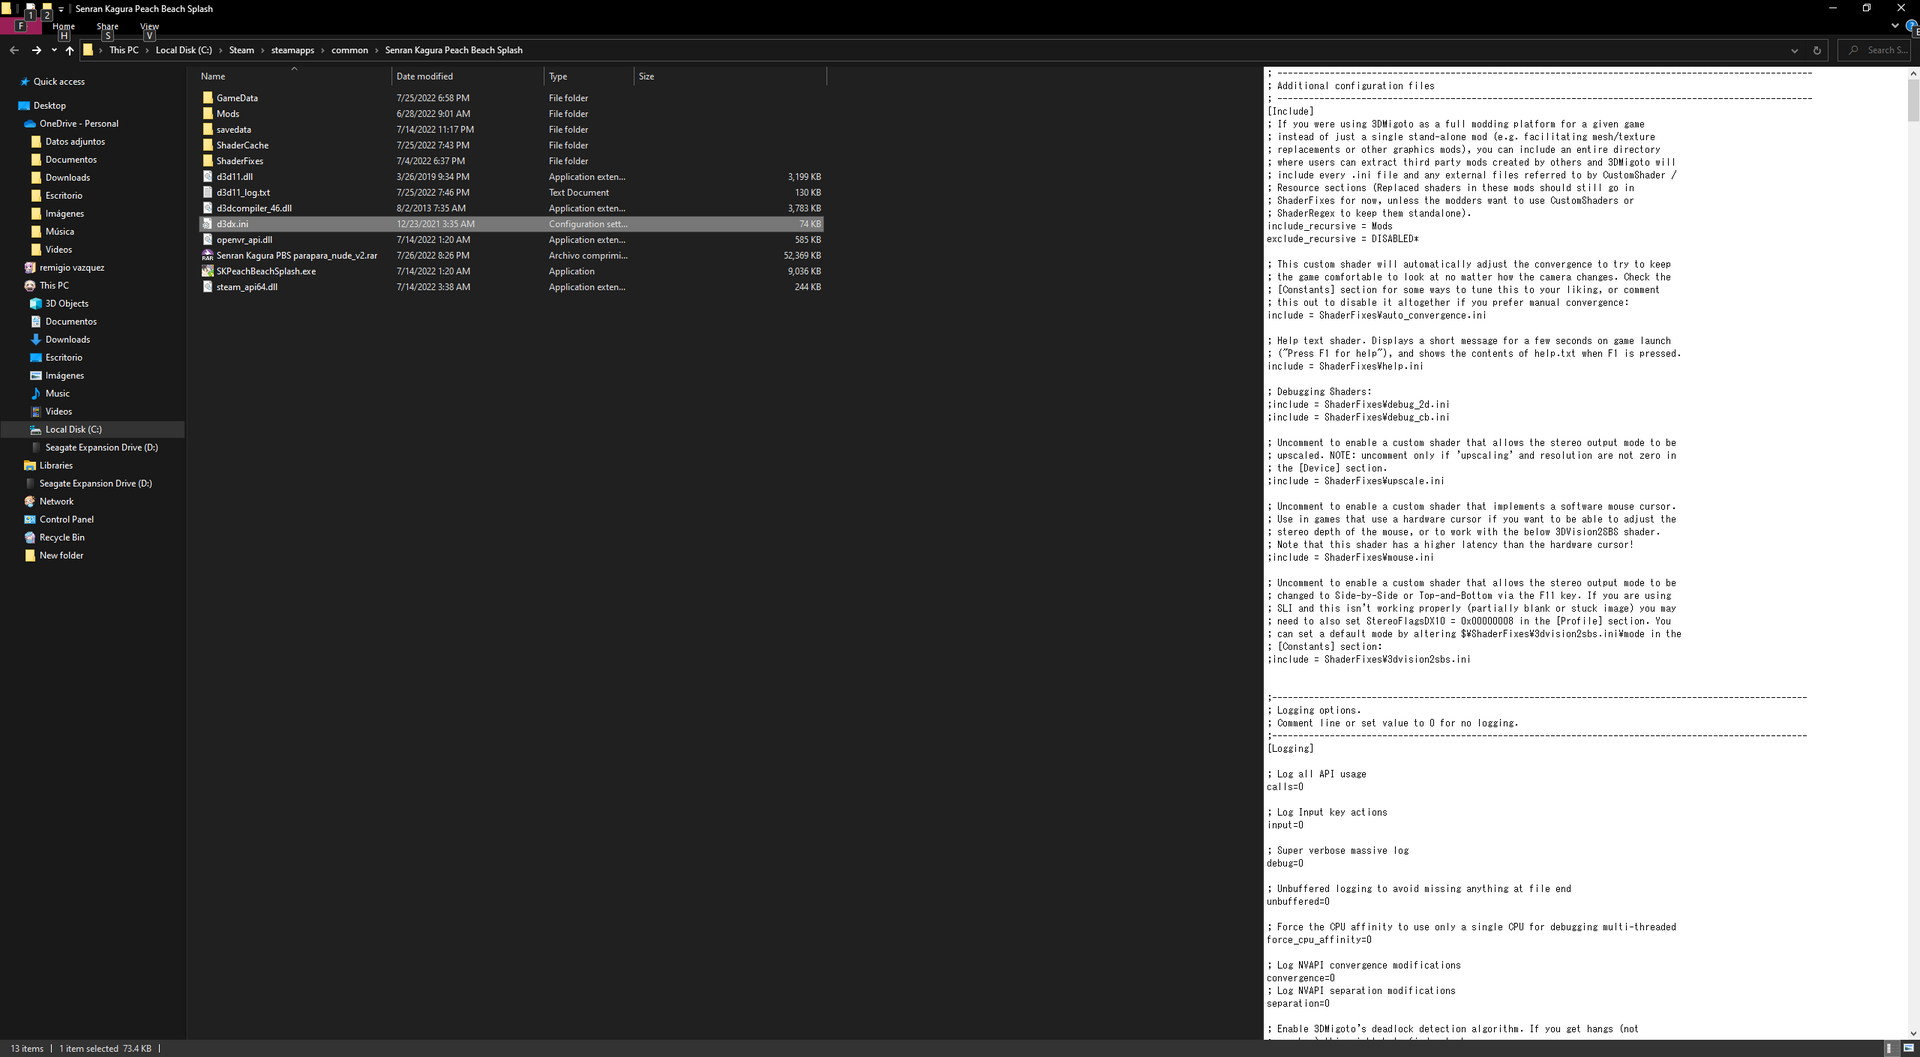Click the Control Panel icon in sidebar
The image size is (1920, 1057).
30,520
